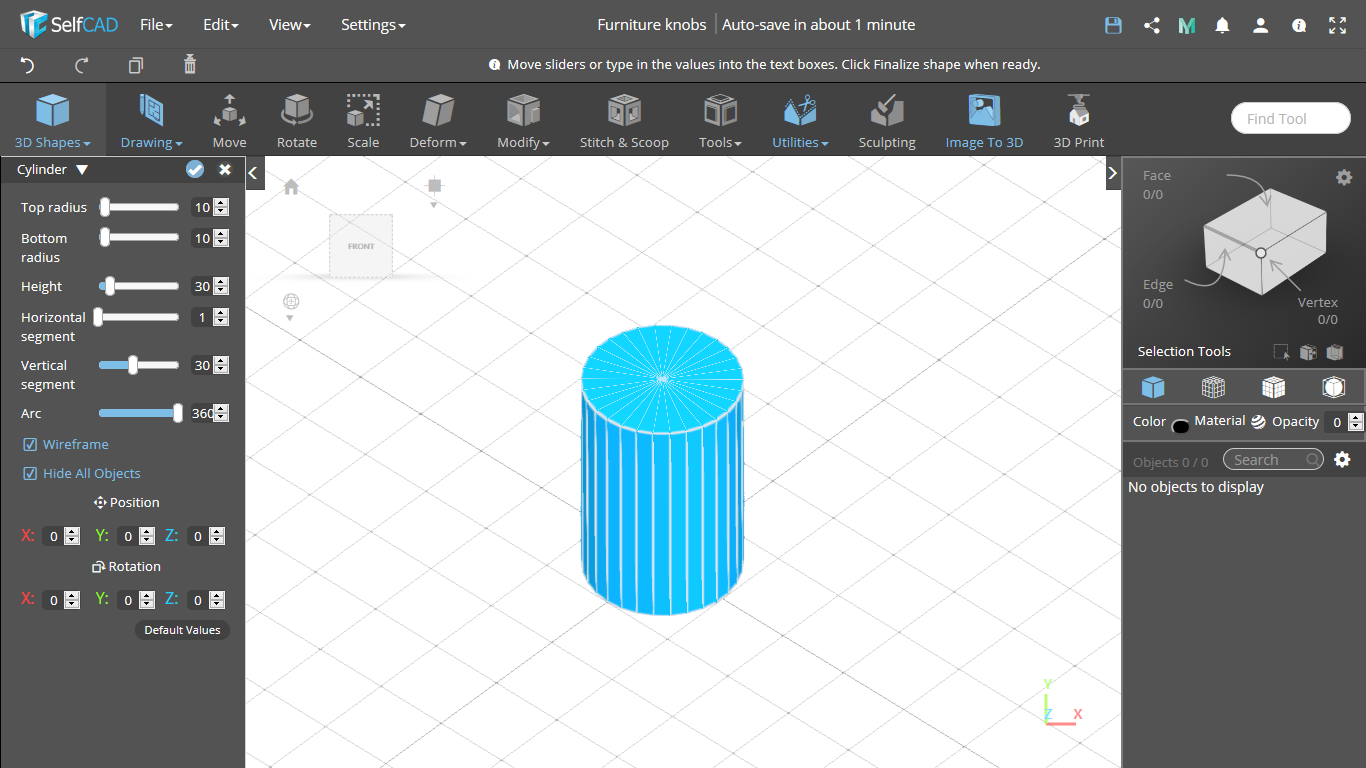This screenshot has width=1366, height=768.
Task: Open the notifications bell
Action: [x=1222, y=26]
